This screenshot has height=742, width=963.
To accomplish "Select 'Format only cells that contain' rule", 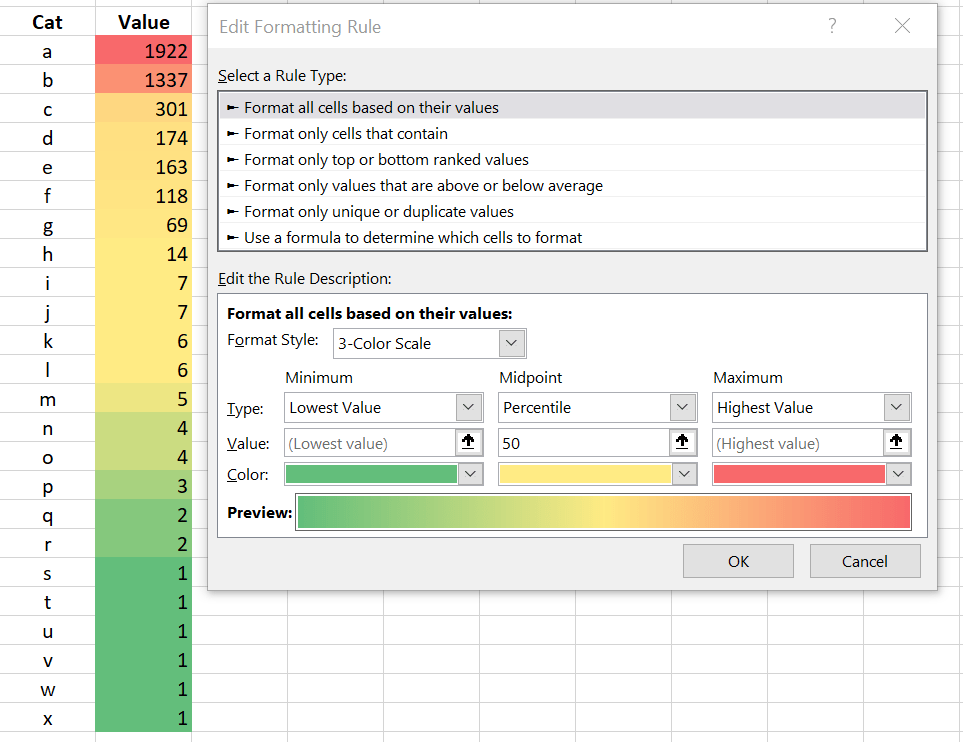I will point(345,133).
